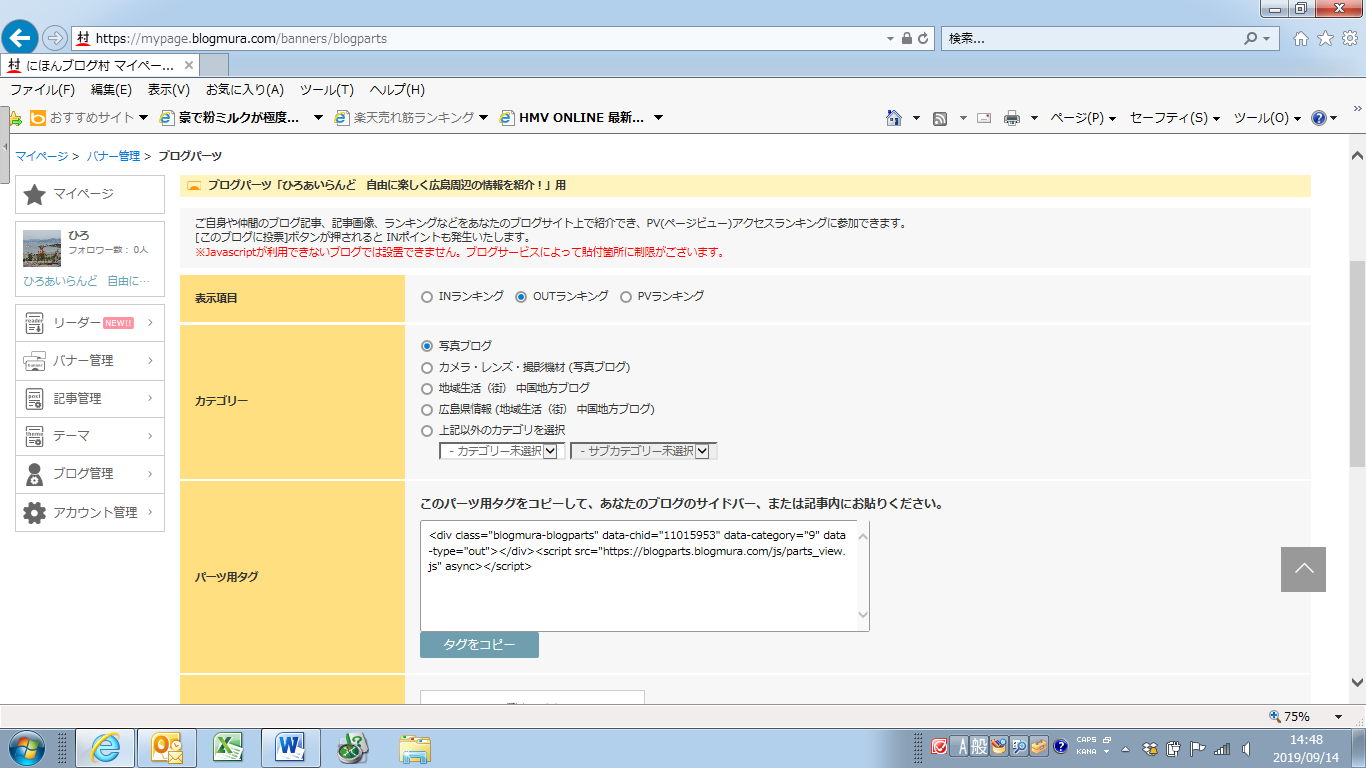The width and height of the screenshot is (1366, 768).
Task: Click the ひろ profile thumbnail image
Action: coord(42,249)
